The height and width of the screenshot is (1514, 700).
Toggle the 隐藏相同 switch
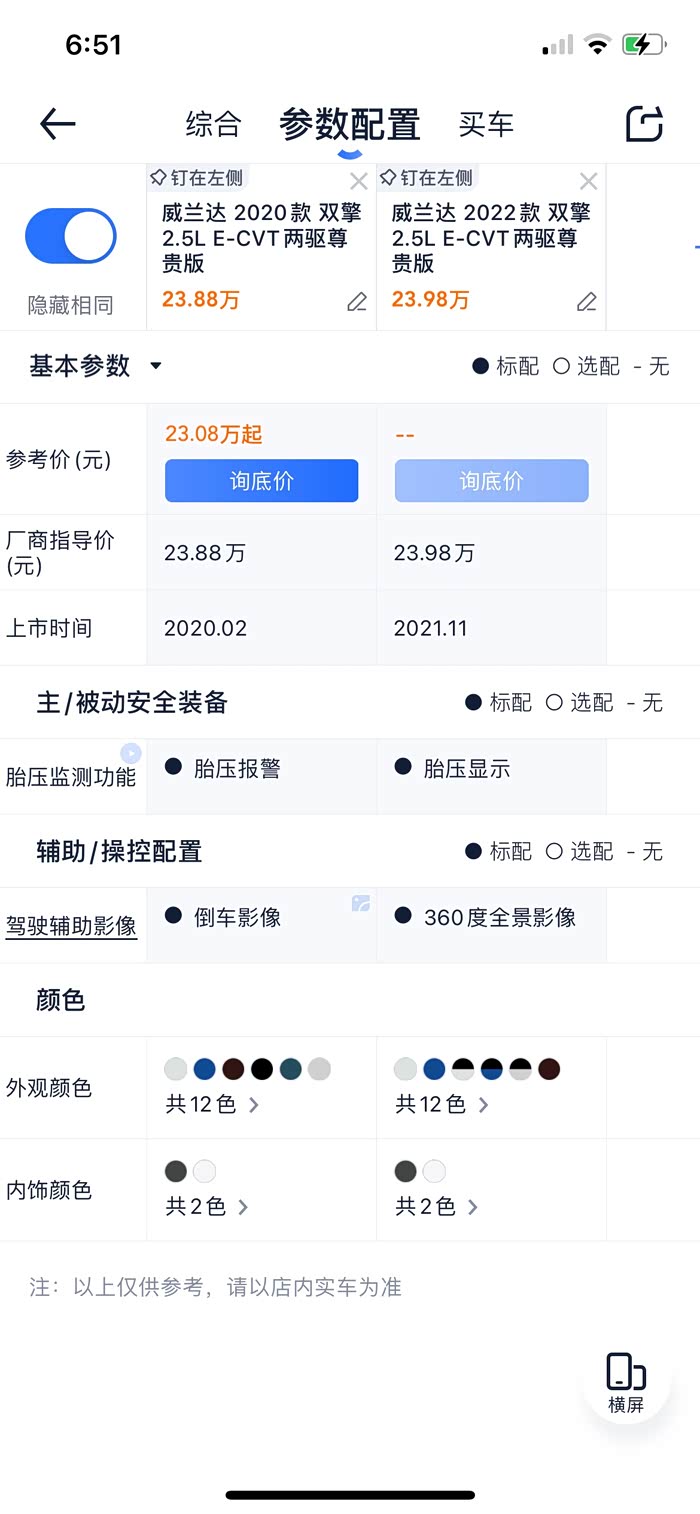pos(71,236)
